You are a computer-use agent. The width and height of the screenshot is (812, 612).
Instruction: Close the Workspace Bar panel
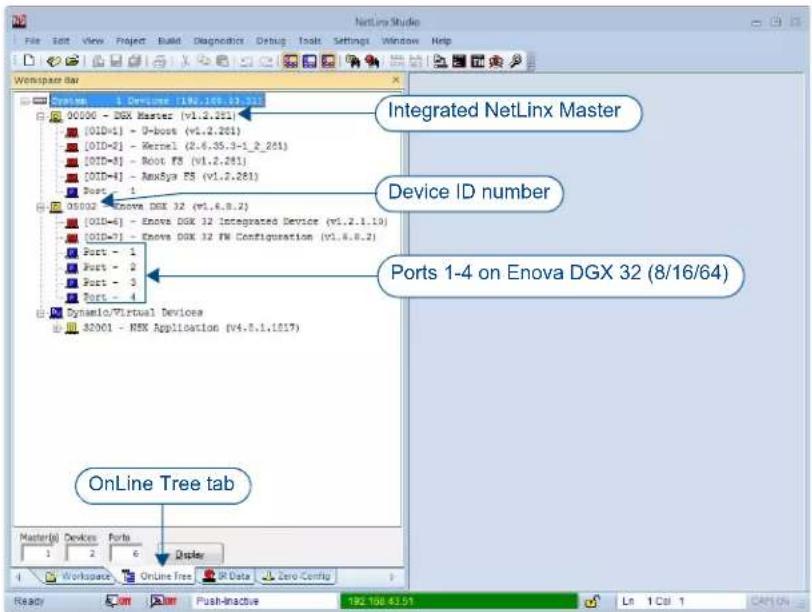pos(396,80)
